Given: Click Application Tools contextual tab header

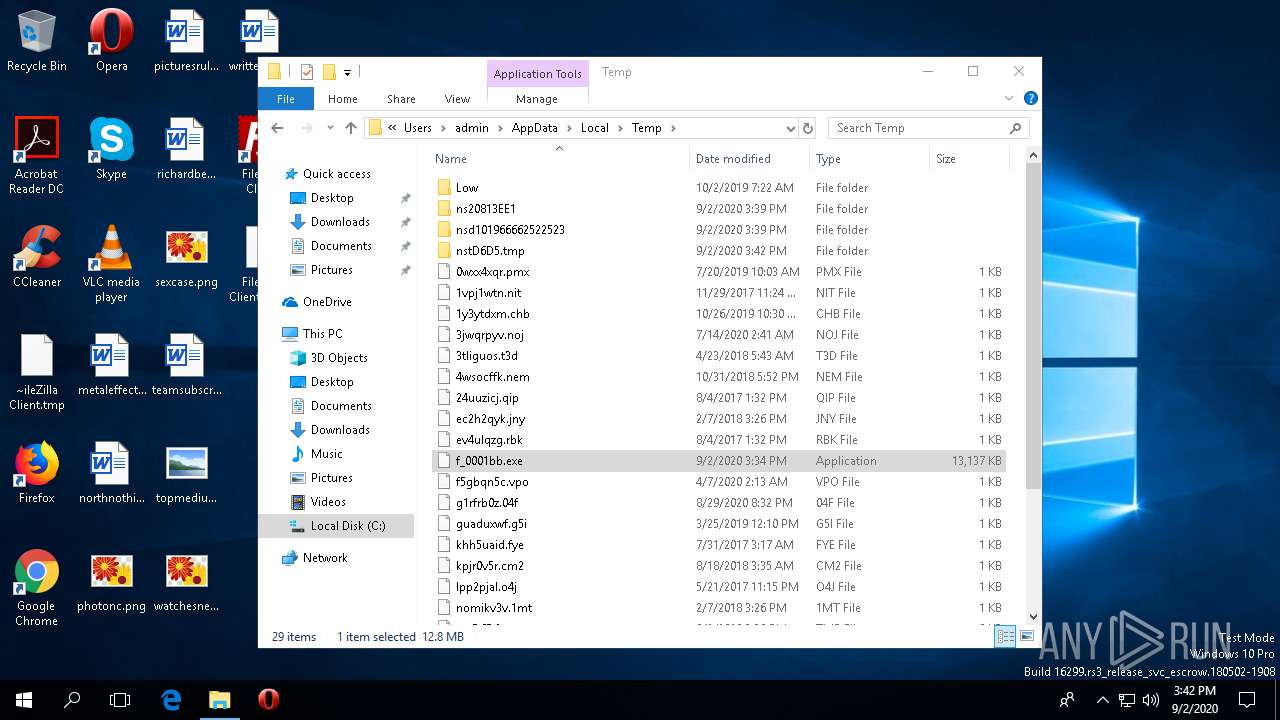Looking at the screenshot, I should click(x=537, y=73).
